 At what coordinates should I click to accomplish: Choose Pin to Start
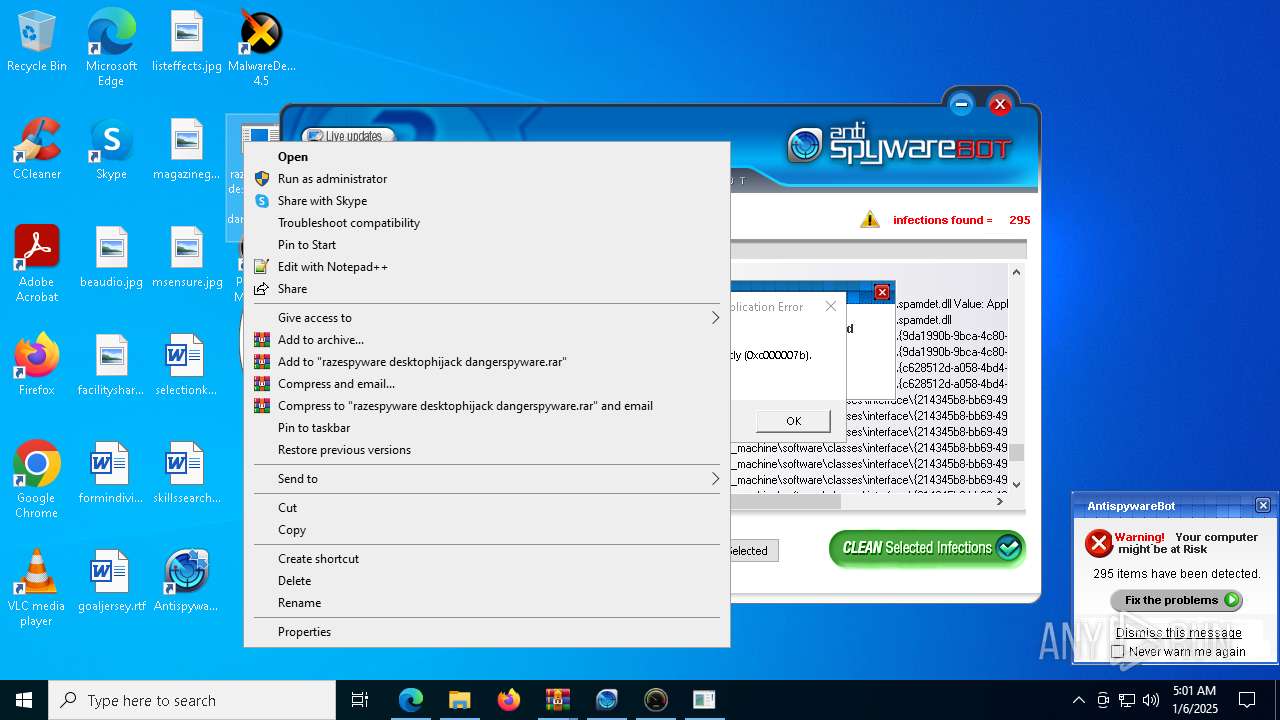[486, 245]
